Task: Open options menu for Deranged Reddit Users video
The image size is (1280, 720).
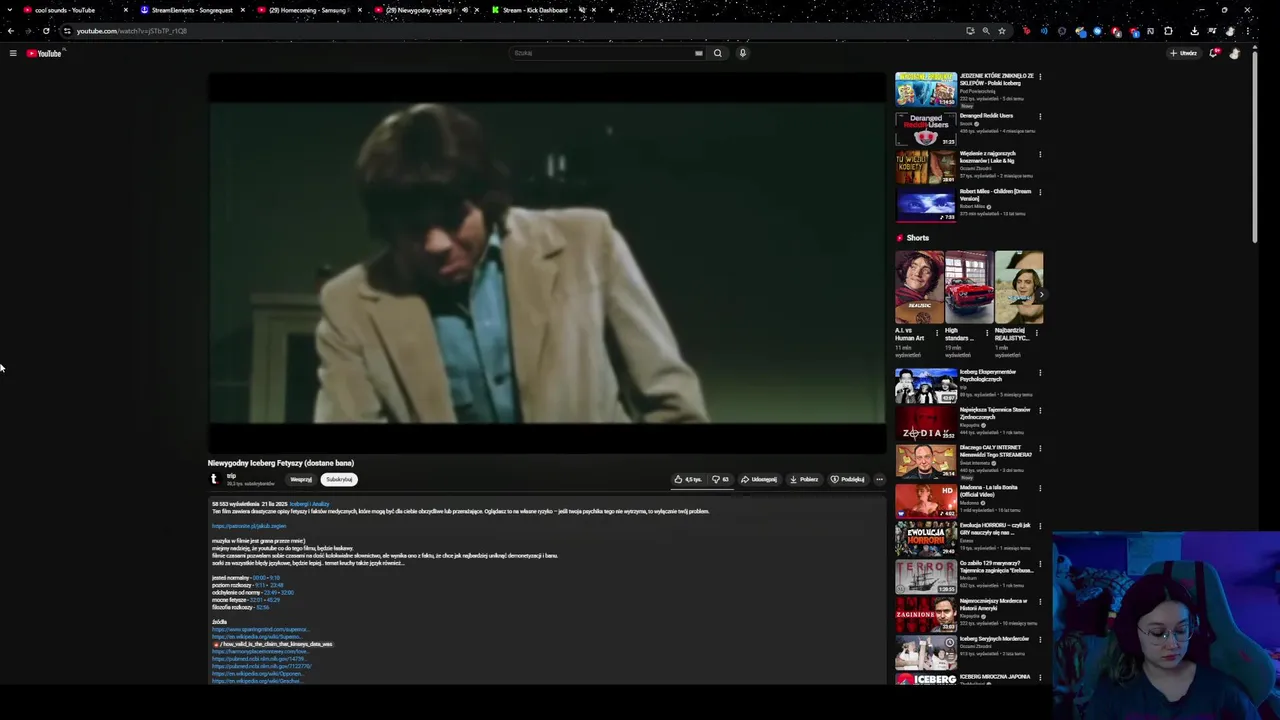Action: coord(1040,116)
